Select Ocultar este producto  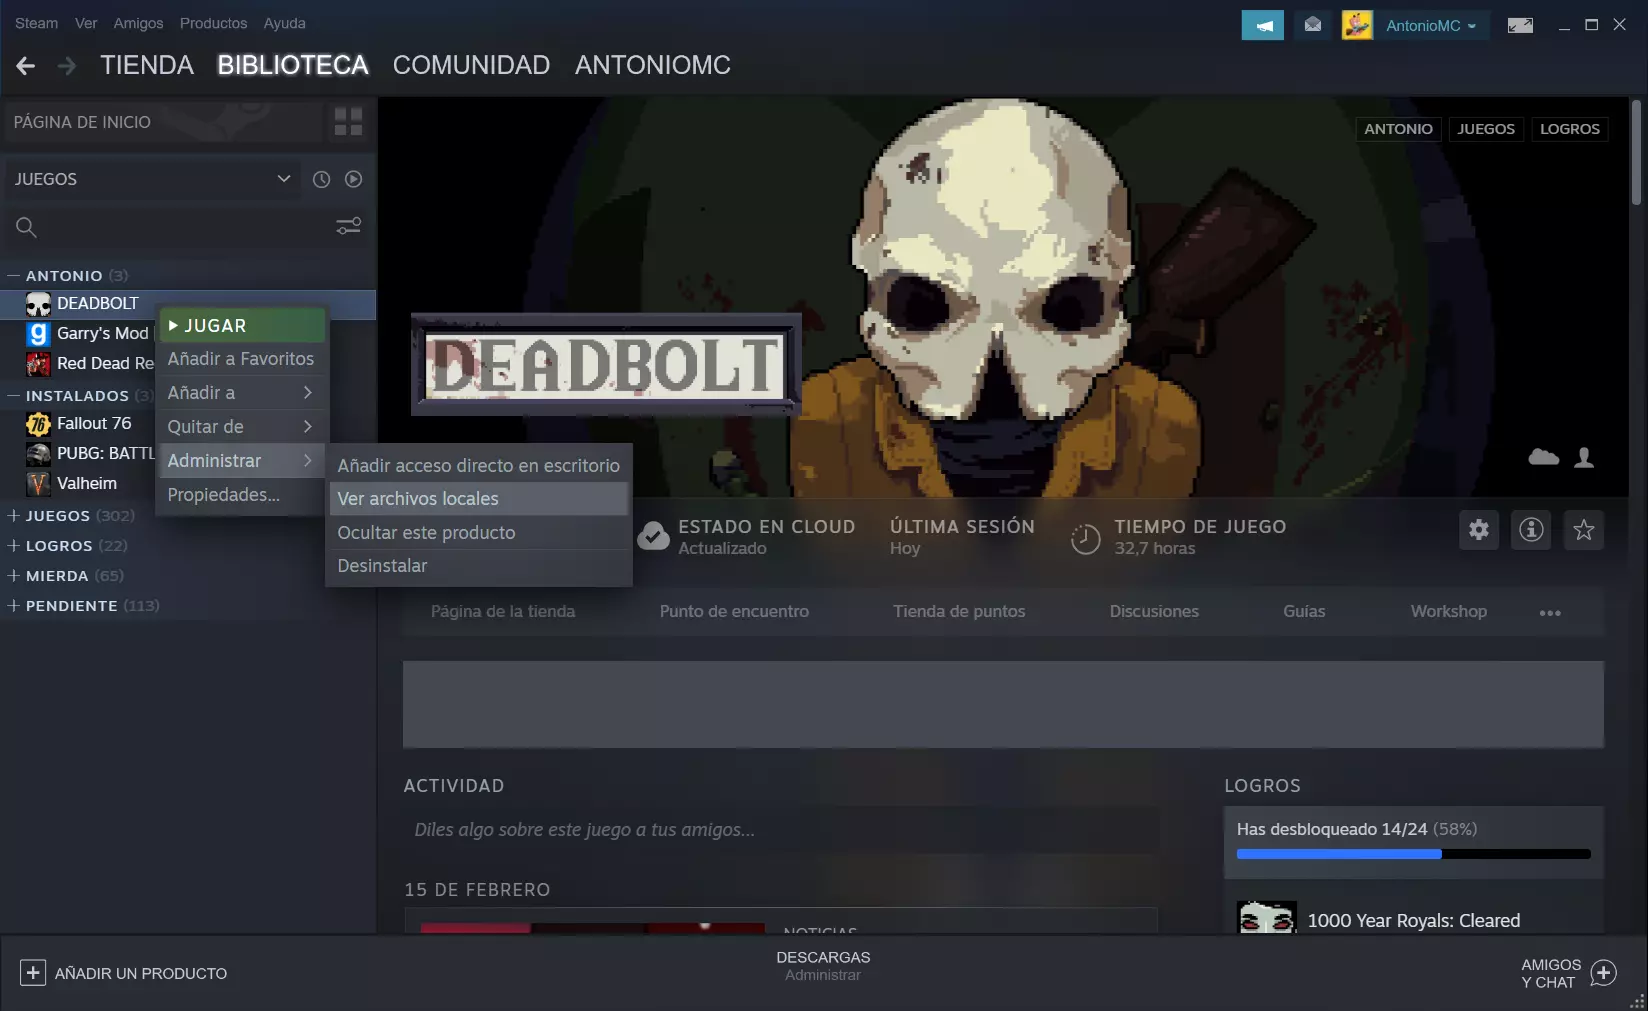pos(479,533)
